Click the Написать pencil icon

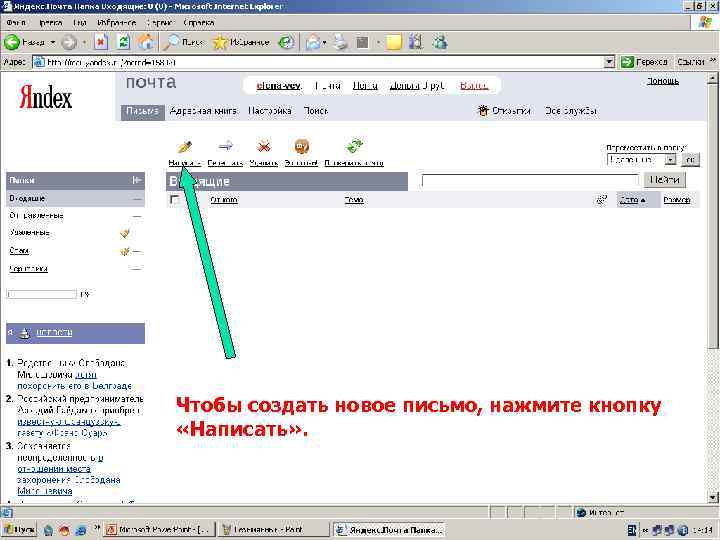point(185,146)
